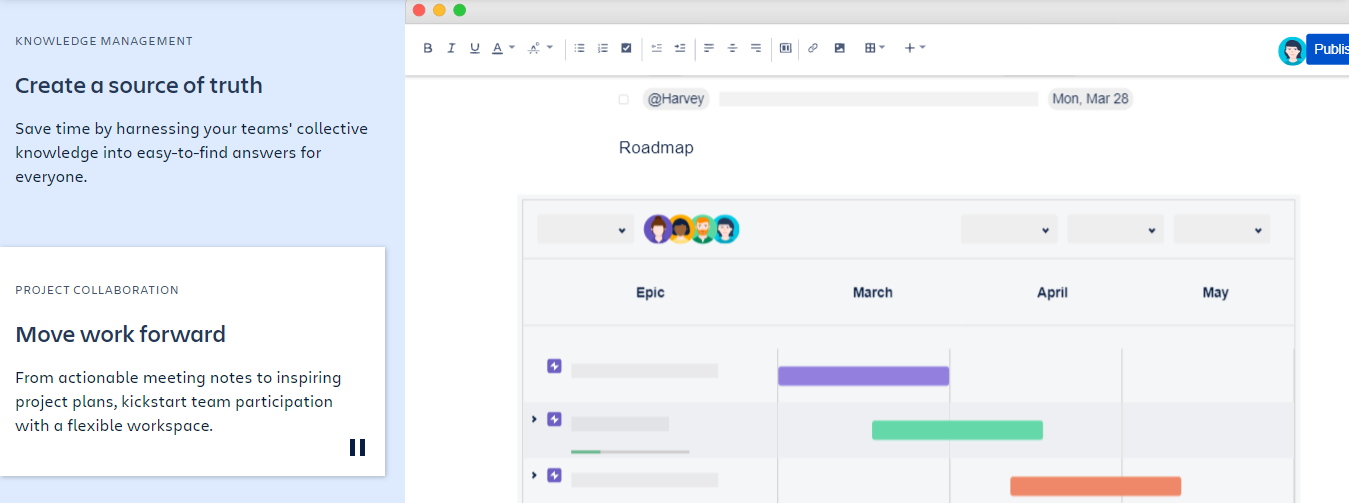
Task: Click the Epic column header
Action: (x=650, y=293)
